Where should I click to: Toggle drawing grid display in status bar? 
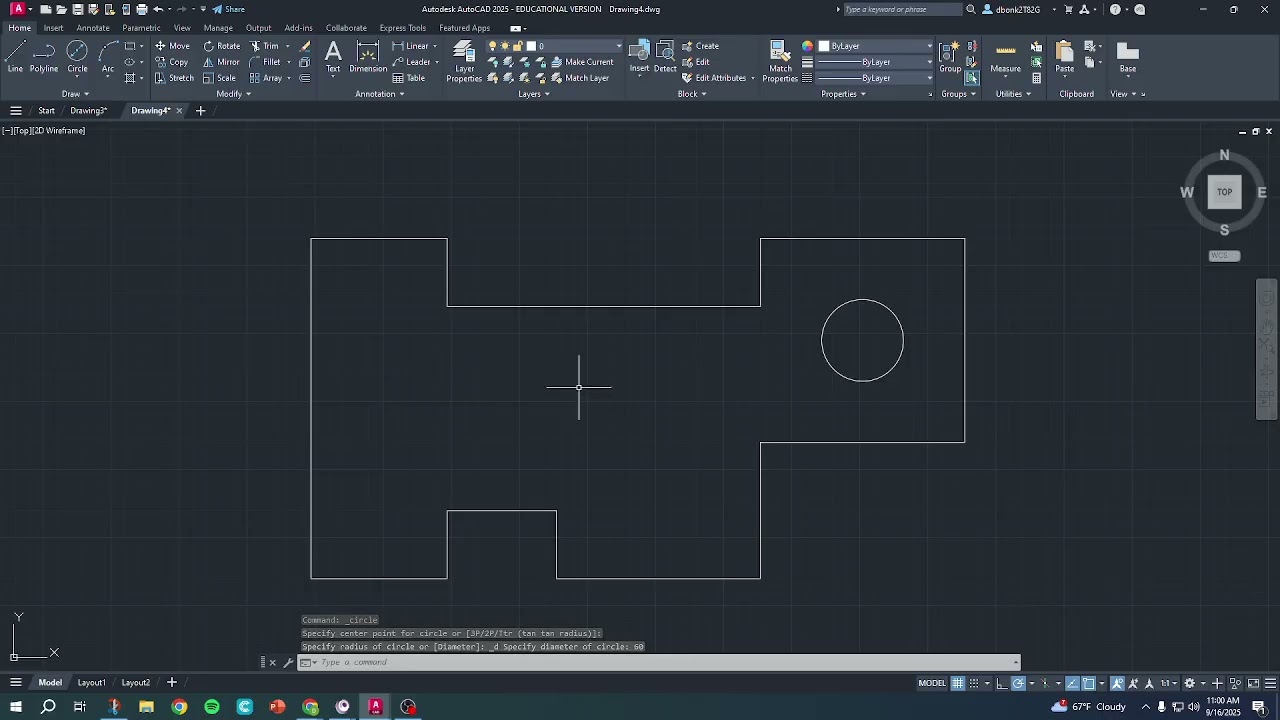958,683
